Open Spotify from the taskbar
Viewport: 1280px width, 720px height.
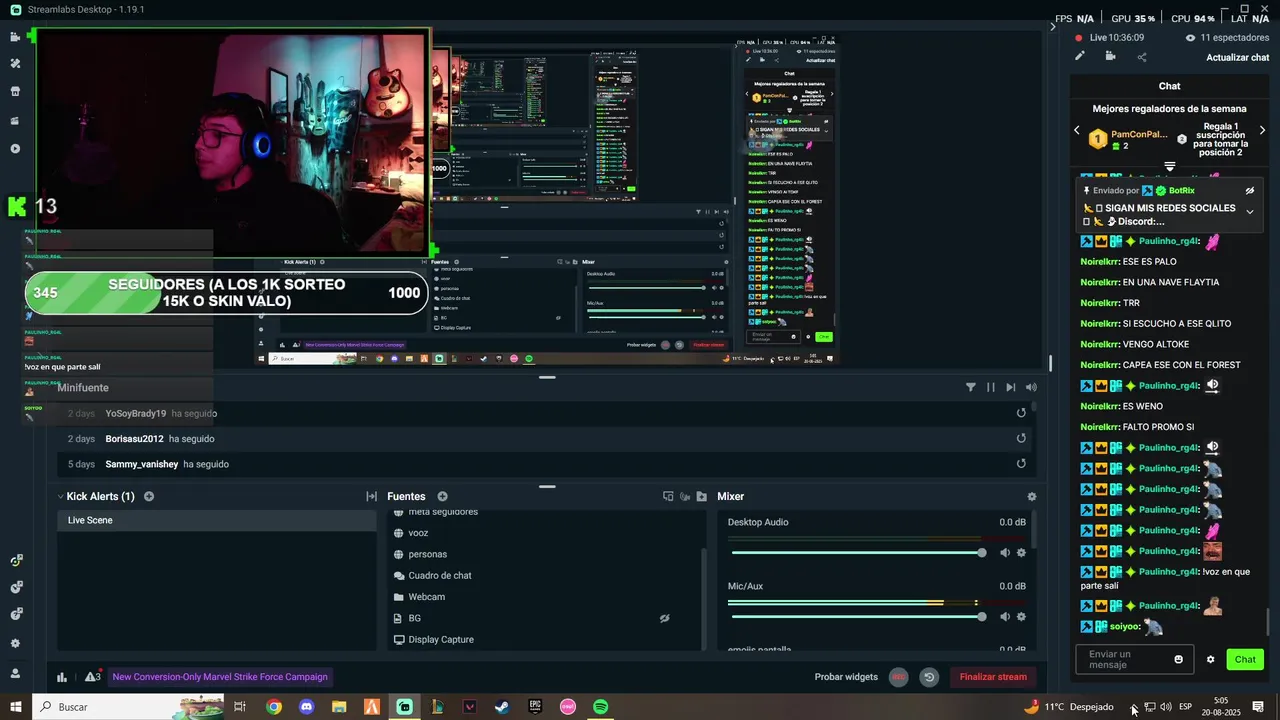pyautogui.click(x=600, y=707)
